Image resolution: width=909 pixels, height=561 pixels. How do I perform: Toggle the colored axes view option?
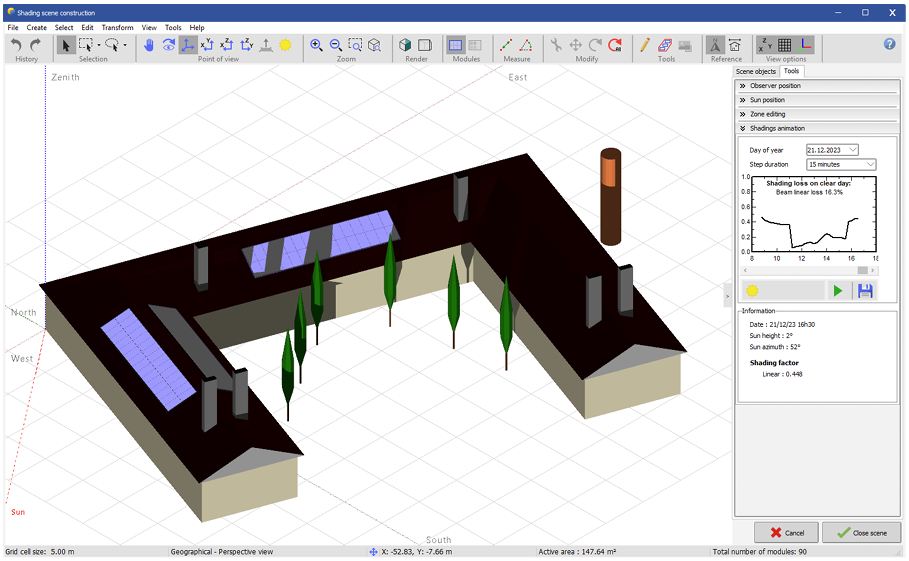(806, 45)
